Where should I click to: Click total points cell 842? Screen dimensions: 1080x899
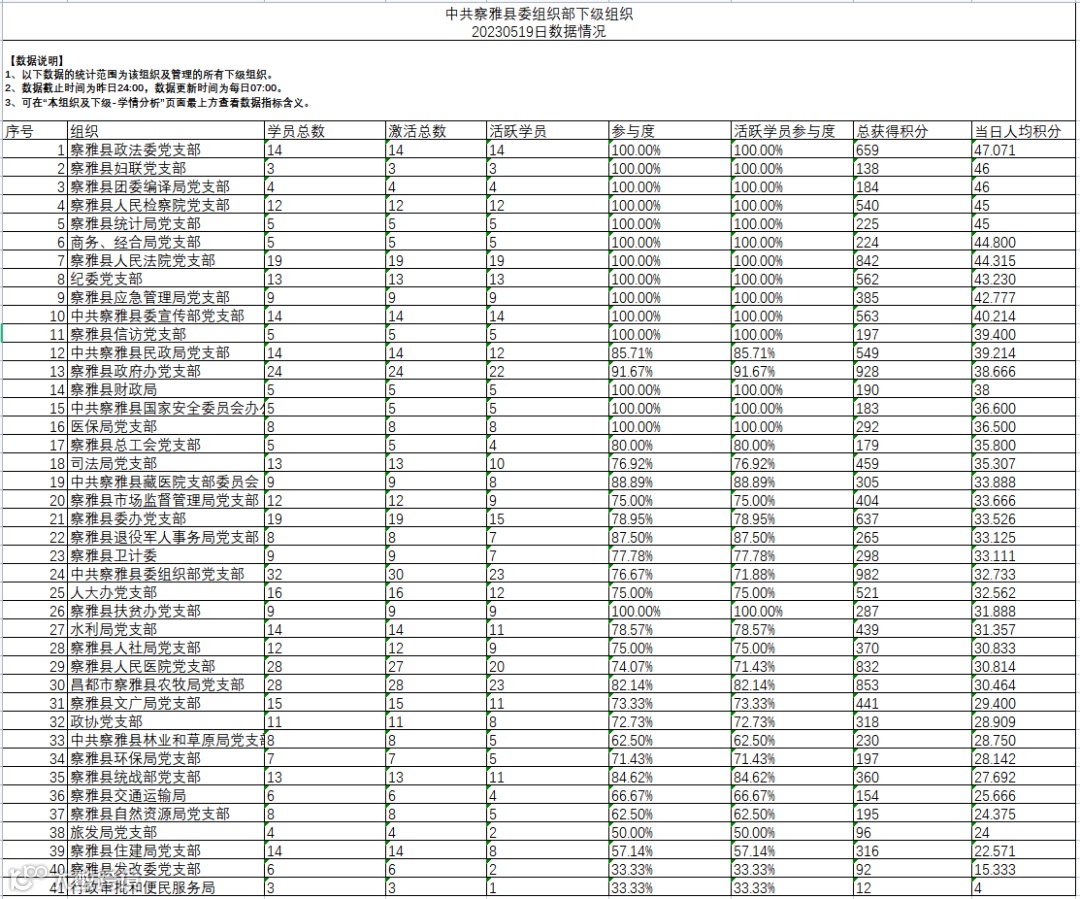(912, 260)
